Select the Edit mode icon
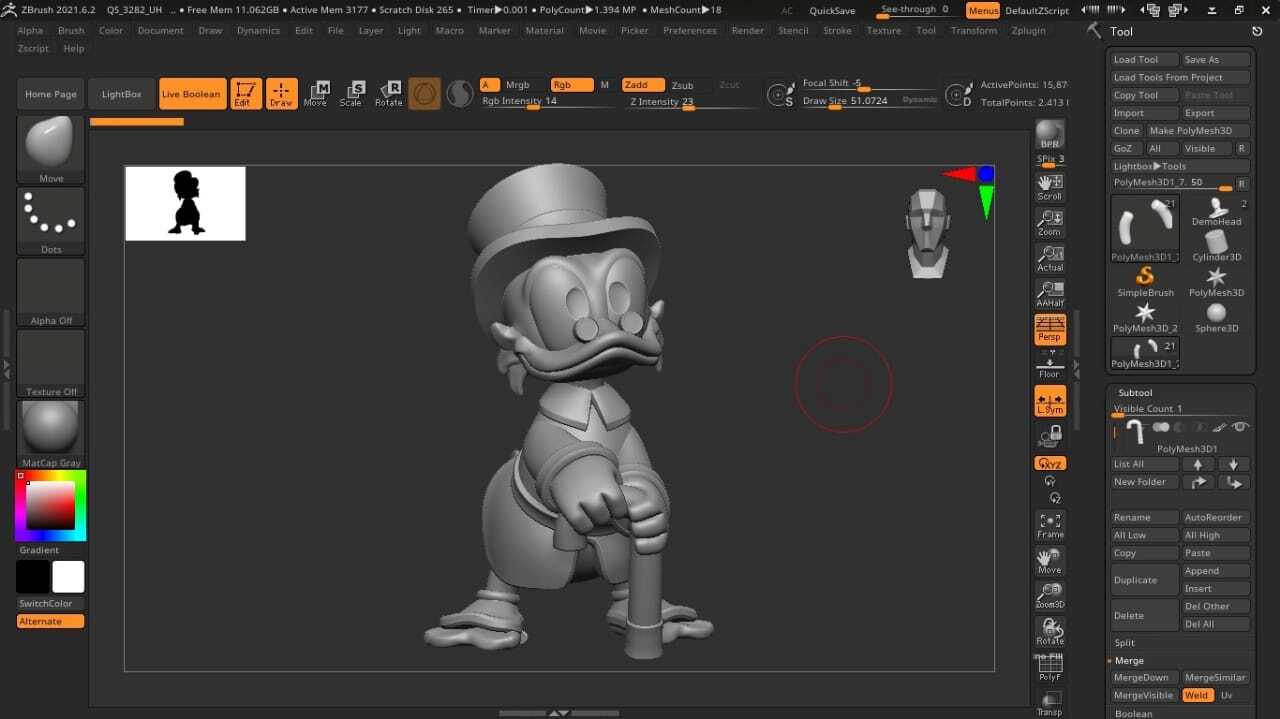Image resolution: width=1280 pixels, height=719 pixels. [246, 94]
